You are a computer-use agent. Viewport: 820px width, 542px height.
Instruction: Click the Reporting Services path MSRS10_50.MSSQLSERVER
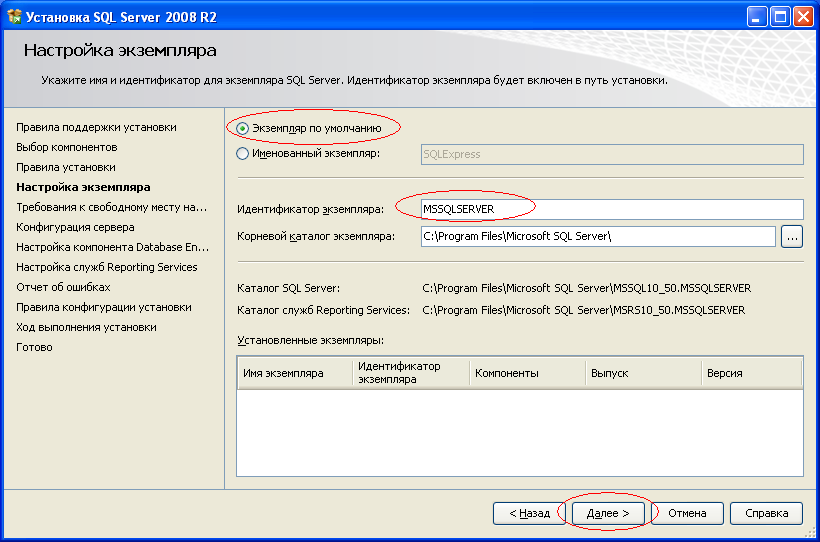584,310
